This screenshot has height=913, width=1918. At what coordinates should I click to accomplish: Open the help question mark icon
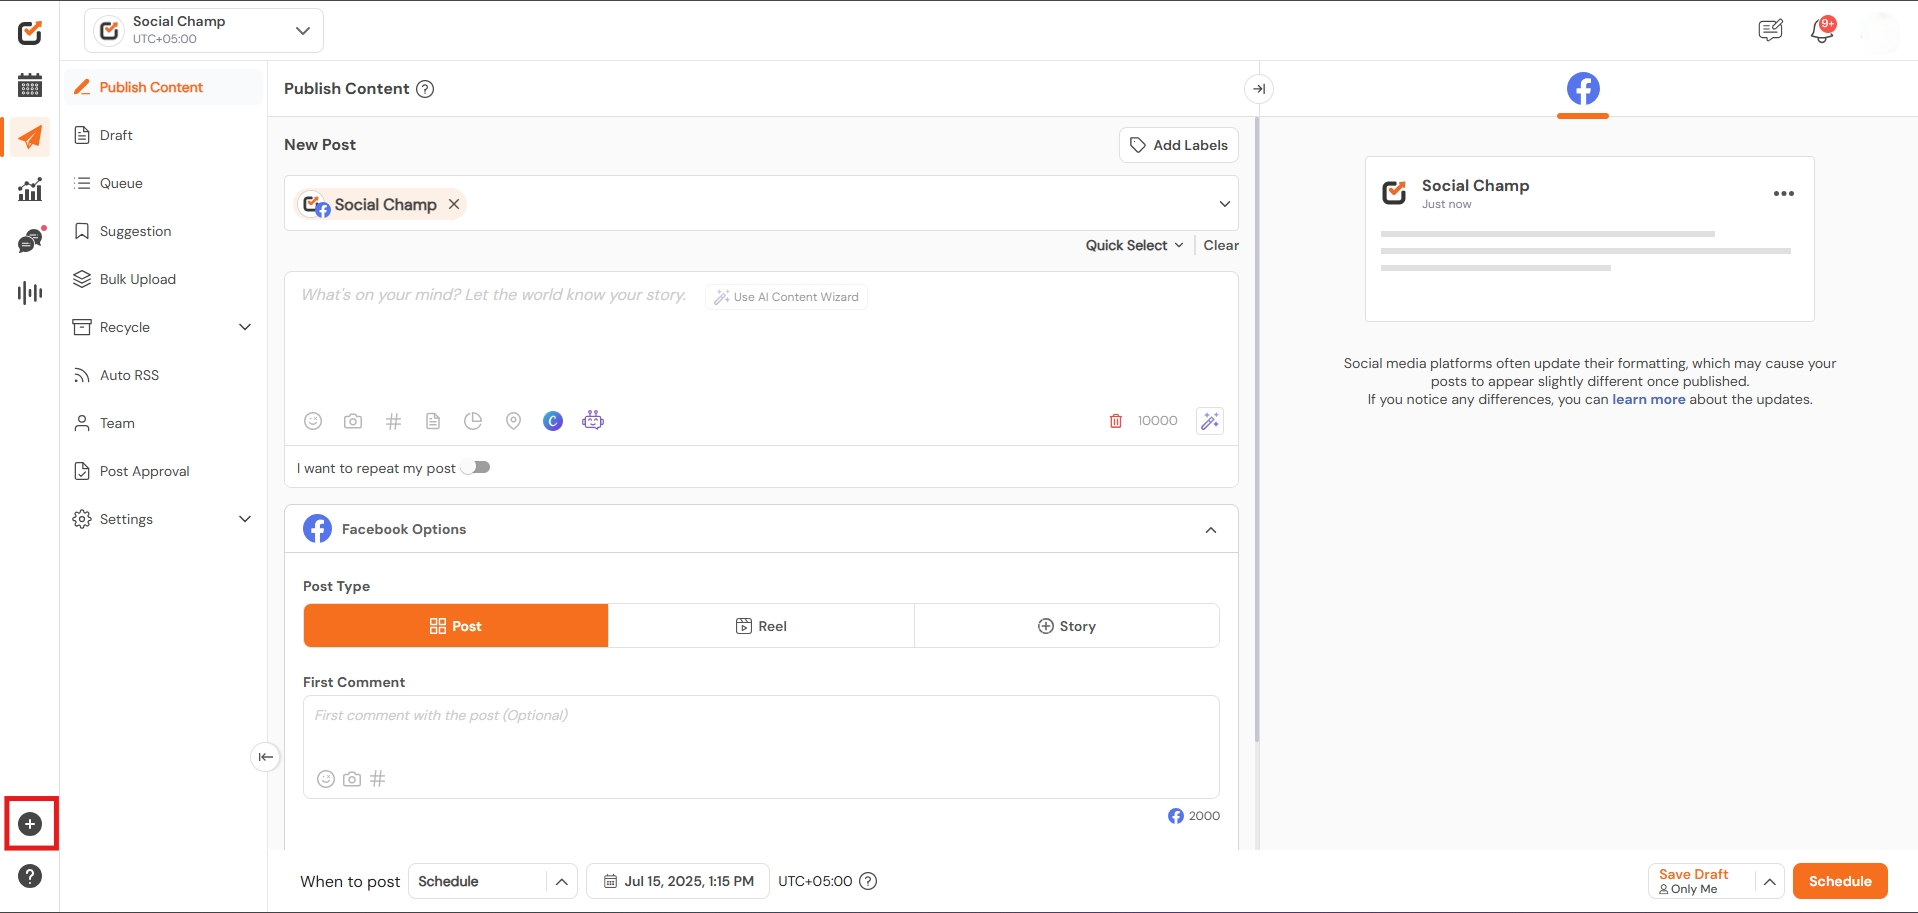click(x=30, y=876)
